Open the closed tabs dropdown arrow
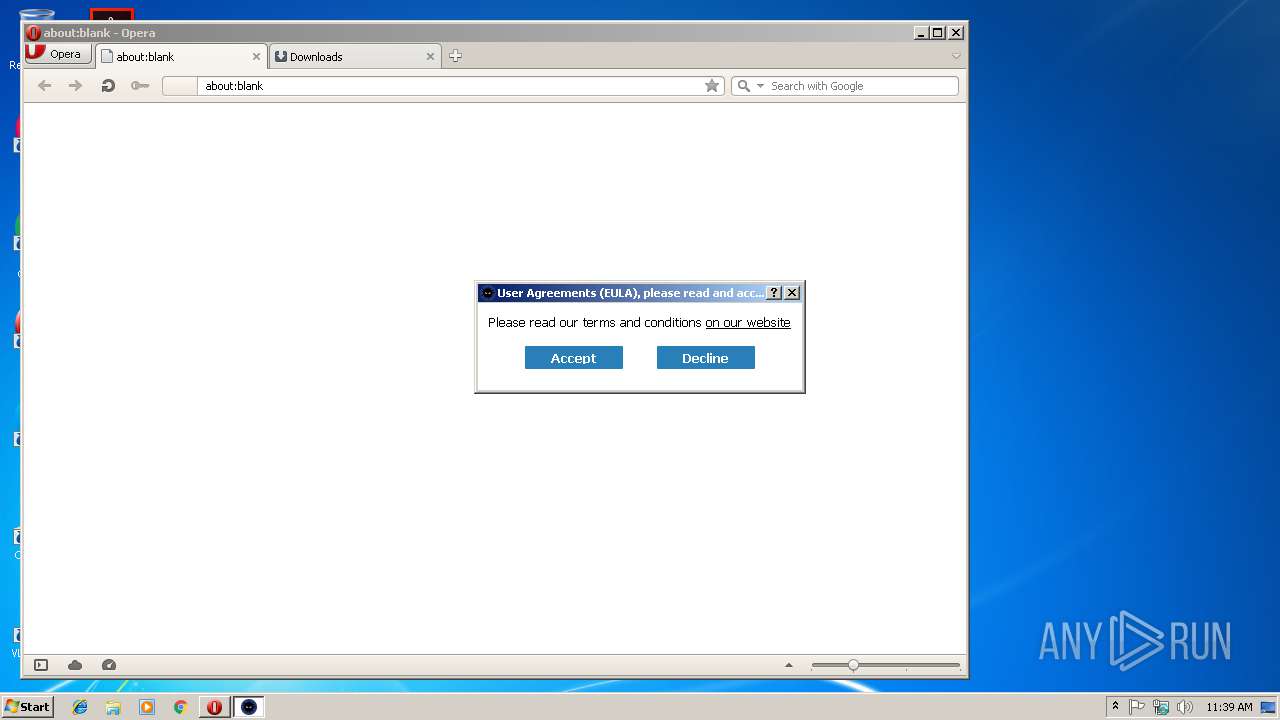1280x720 pixels. pyautogui.click(x=956, y=56)
